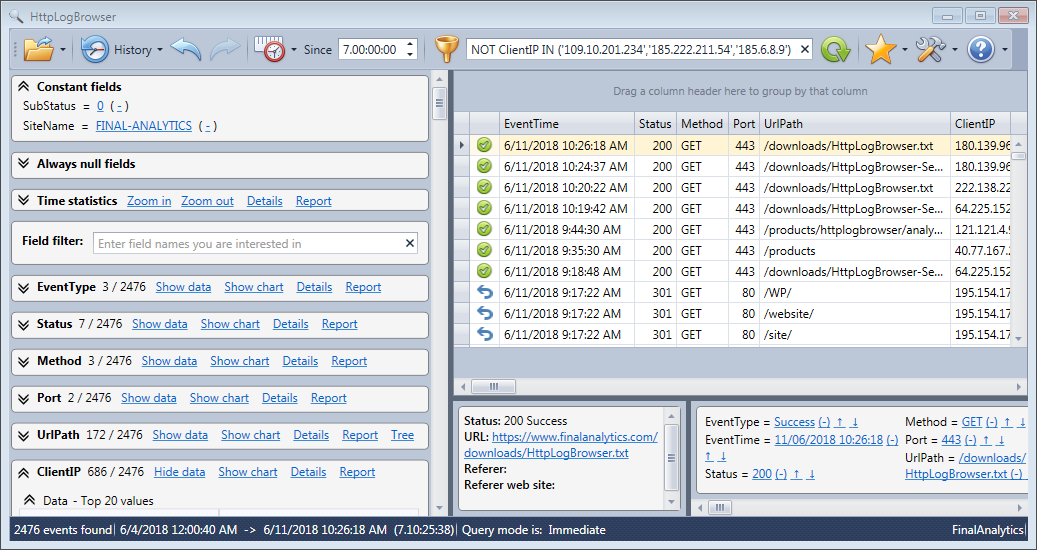Click redirect arrow icon on /WP/ row
Screen dimensions: 1037x550
(x=484, y=292)
